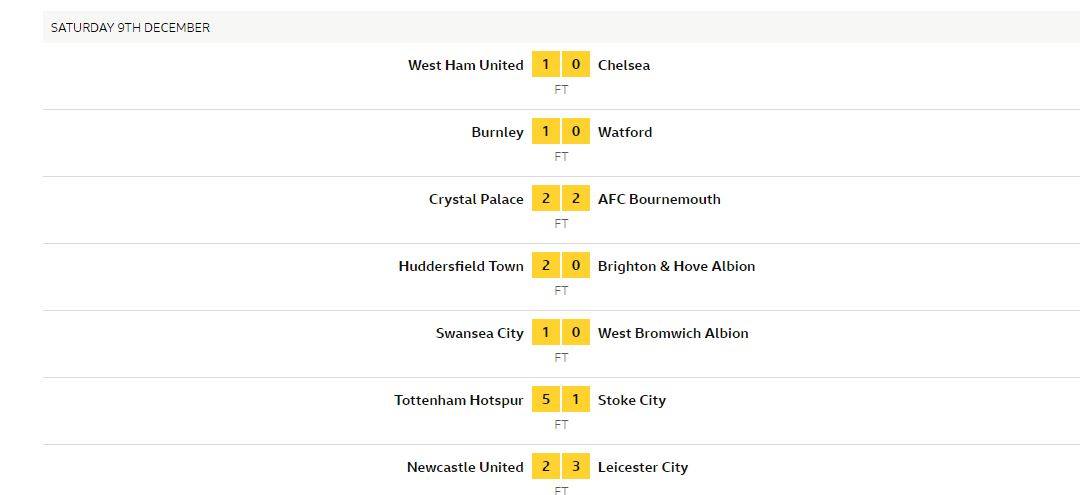Select the Brighton & Hove Albion link
This screenshot has height=495, width=1080.
click(676, 266)
